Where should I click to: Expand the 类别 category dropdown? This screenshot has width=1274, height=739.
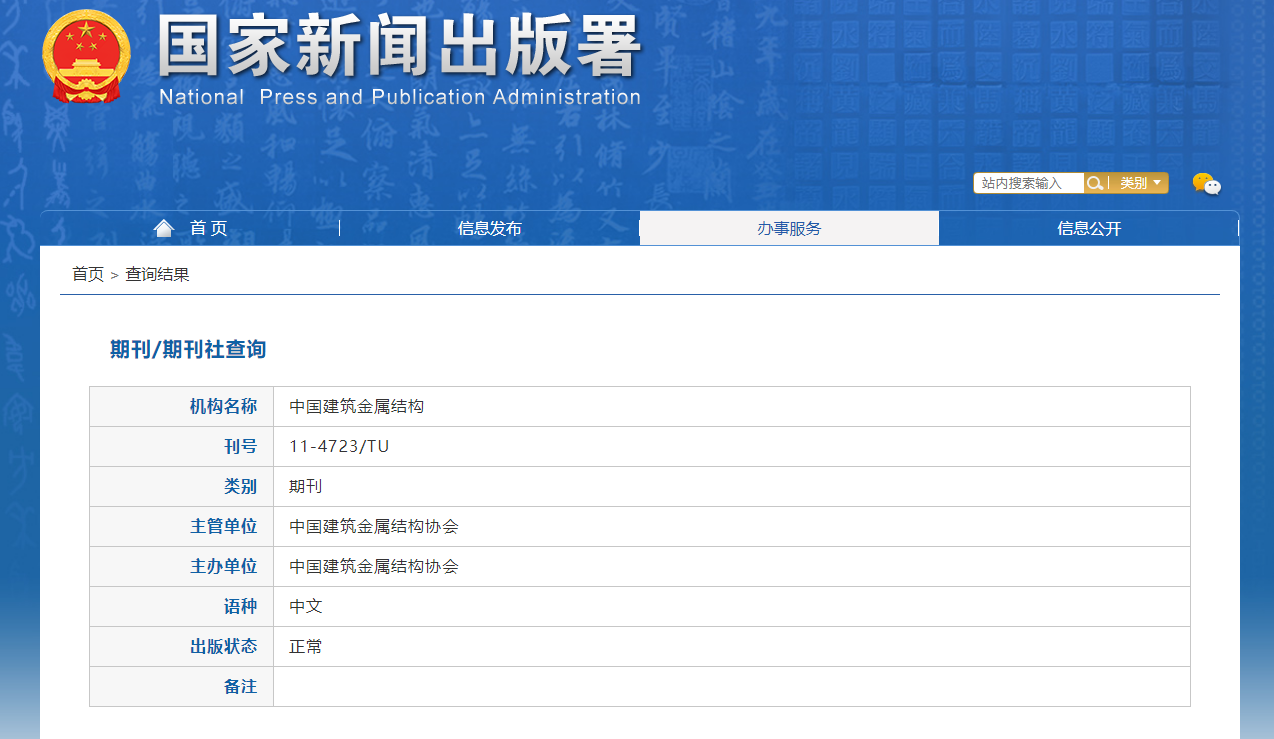(1140, 183)
